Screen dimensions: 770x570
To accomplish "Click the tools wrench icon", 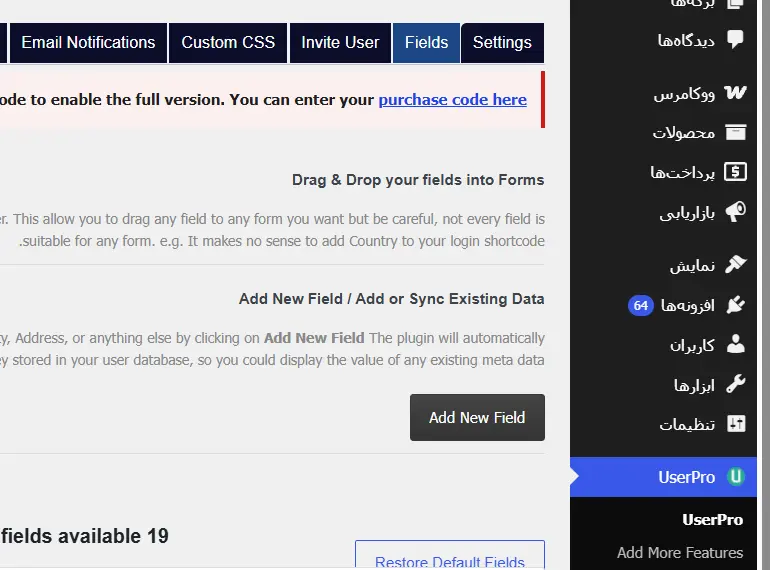I will click(x=735, y=384).
